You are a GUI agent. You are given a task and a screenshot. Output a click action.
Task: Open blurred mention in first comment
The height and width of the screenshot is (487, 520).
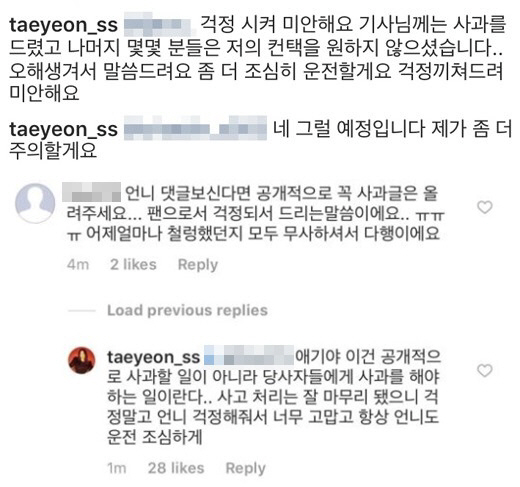click(x=158, y=24)
